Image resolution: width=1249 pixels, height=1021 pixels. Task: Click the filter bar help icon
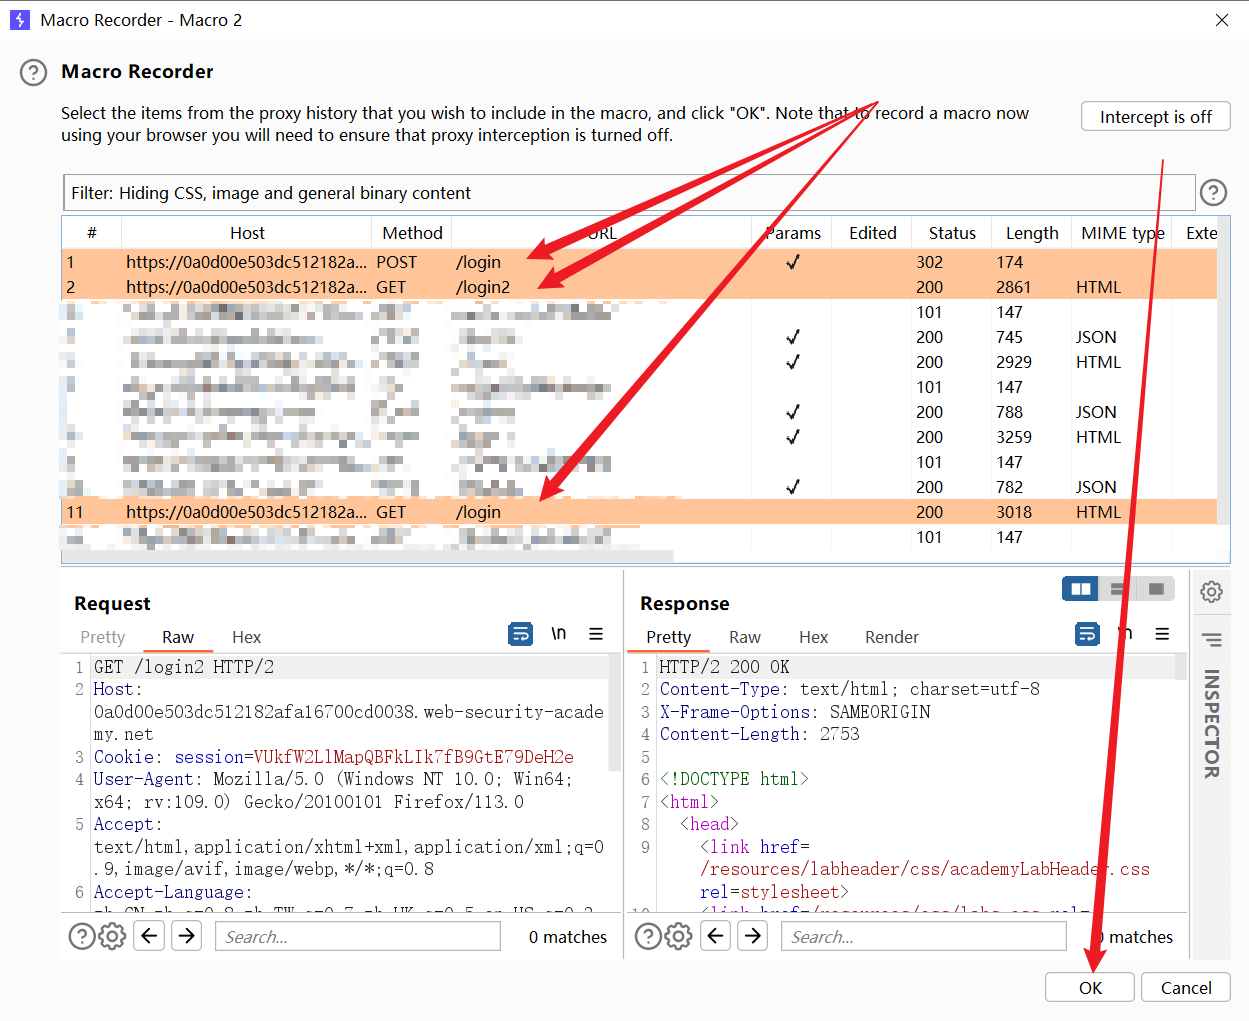tap(1212, 193)
